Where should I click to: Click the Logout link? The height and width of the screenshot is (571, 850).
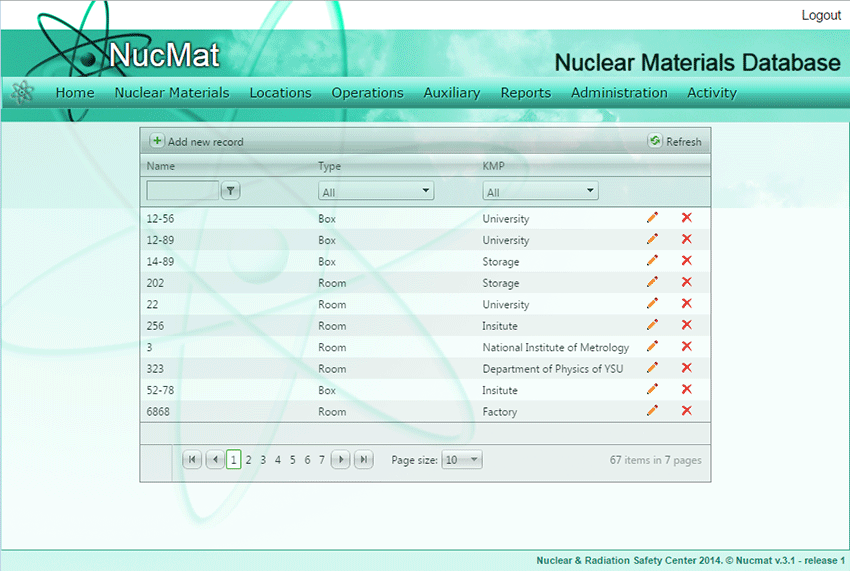(821, 15)
